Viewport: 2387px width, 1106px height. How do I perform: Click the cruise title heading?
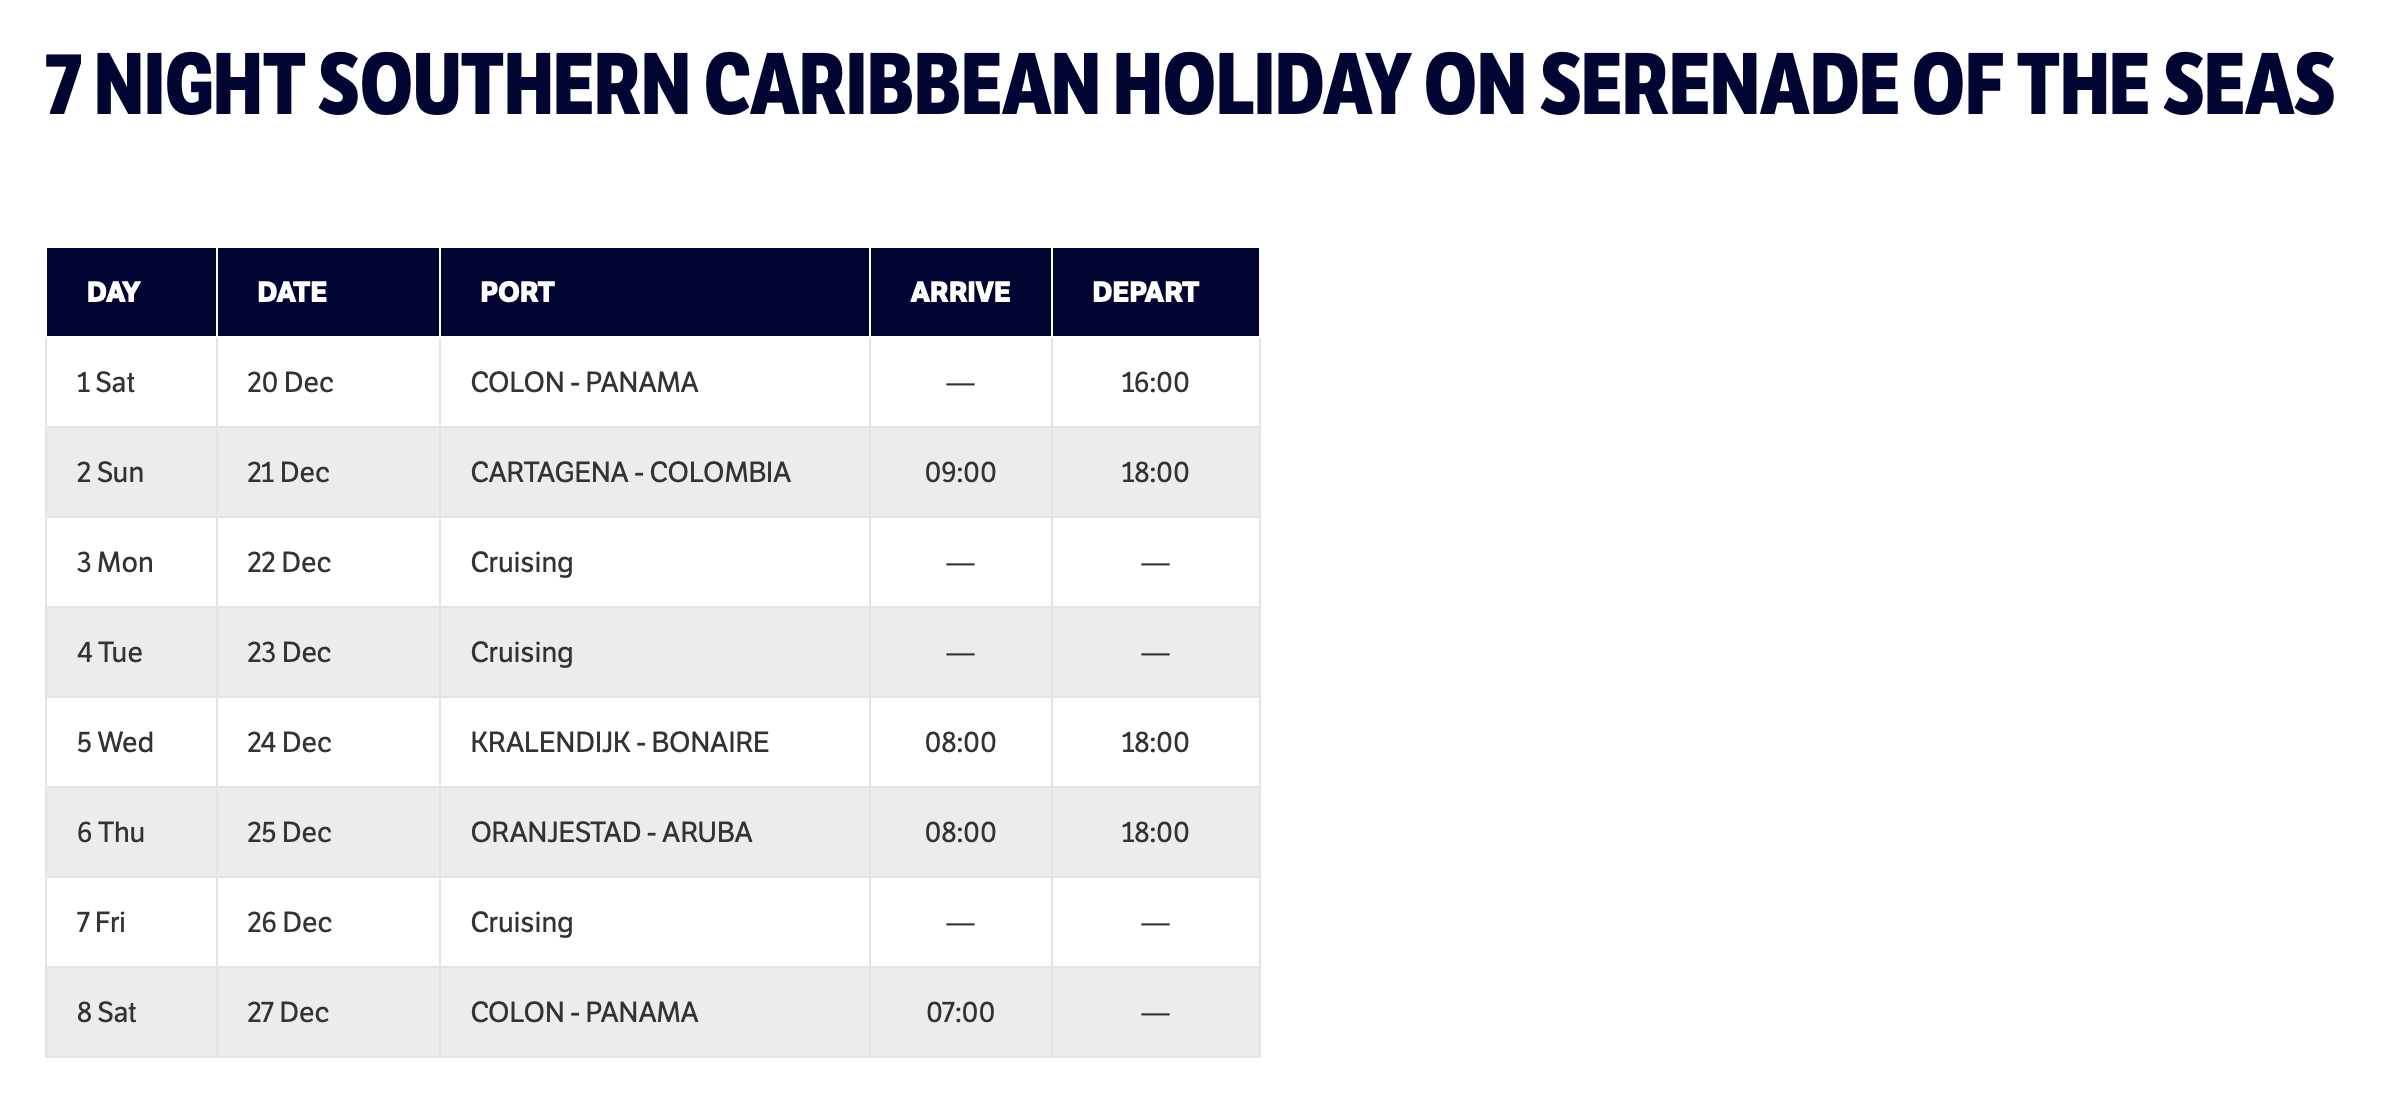(x=1189, y=85)
